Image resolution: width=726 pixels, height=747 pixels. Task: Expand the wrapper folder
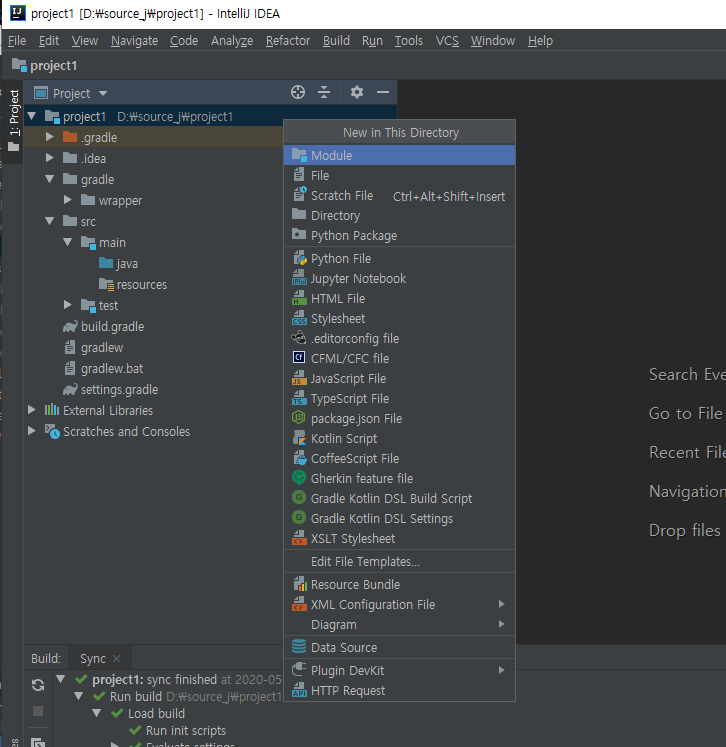[x=68, y=200]
